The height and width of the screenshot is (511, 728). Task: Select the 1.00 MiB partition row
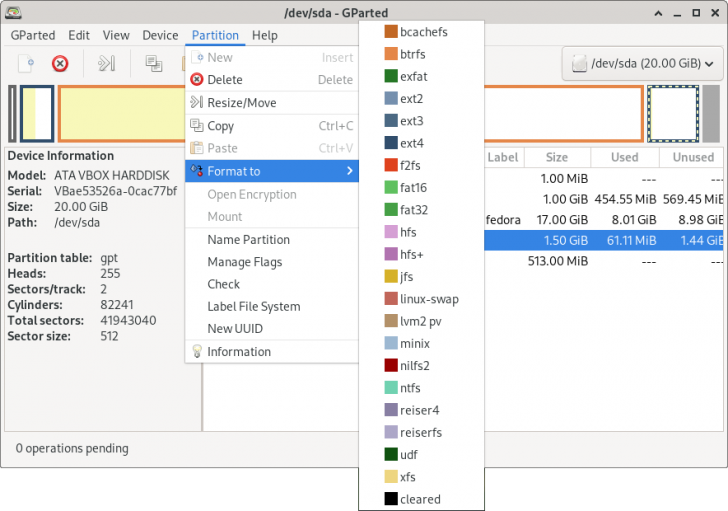coord(604,179)
